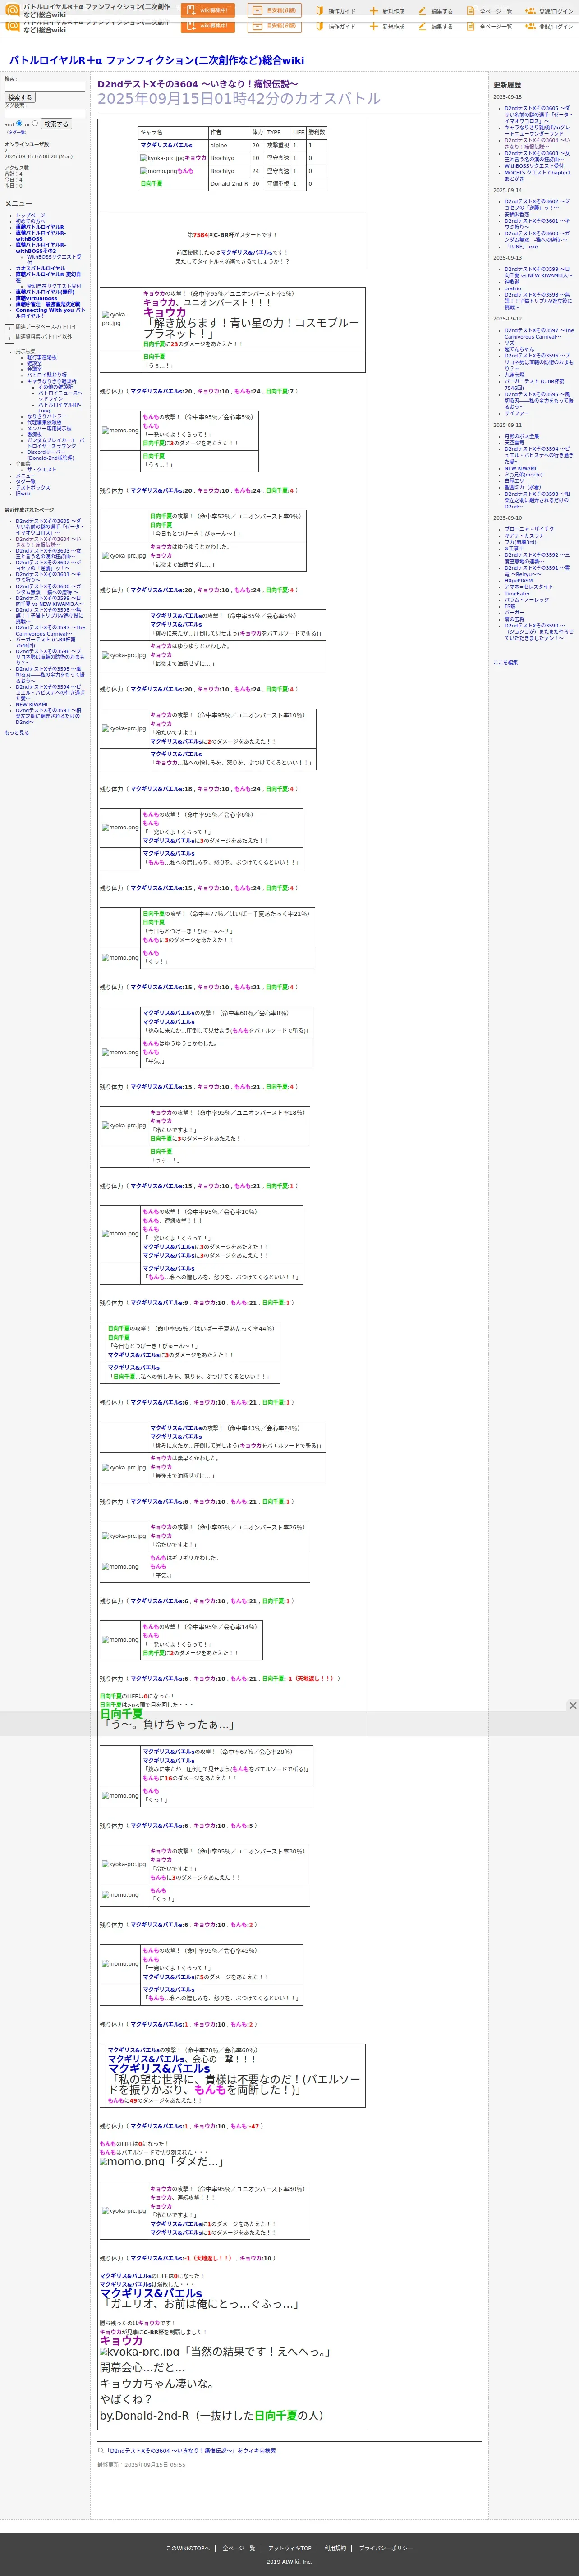Open テストボックス link

32,488
